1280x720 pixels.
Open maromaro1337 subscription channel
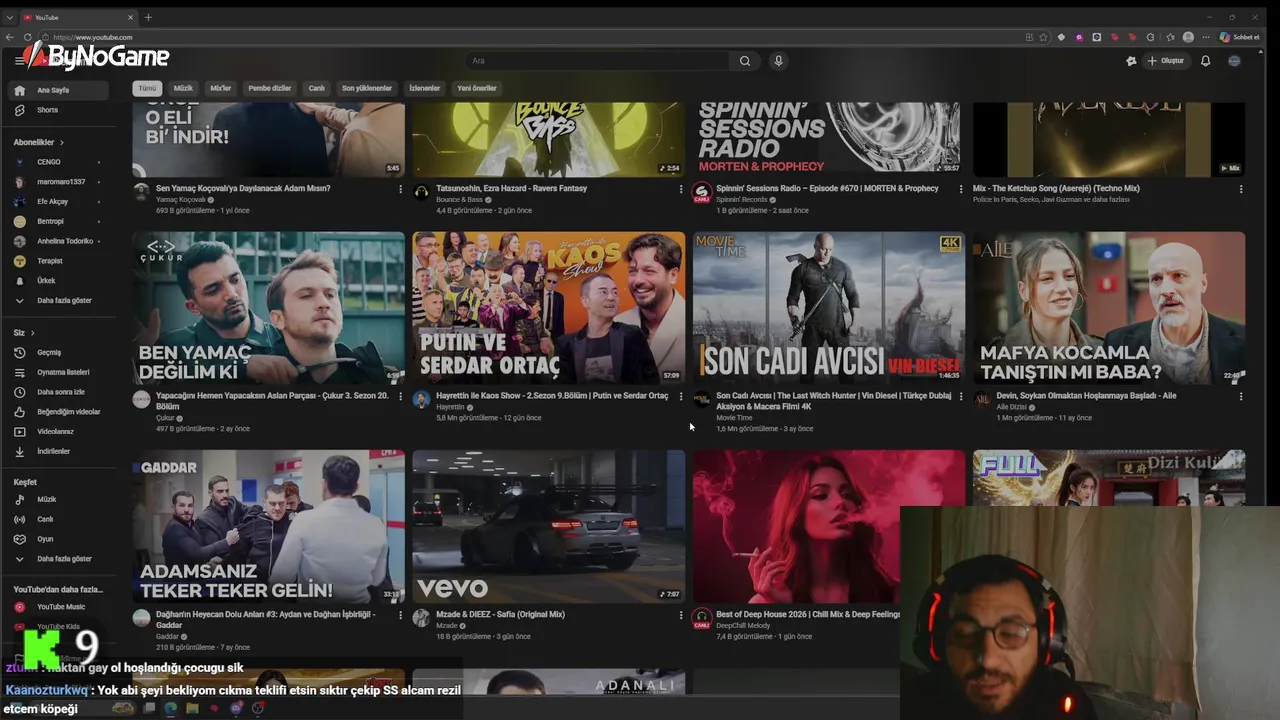[60, 182]
